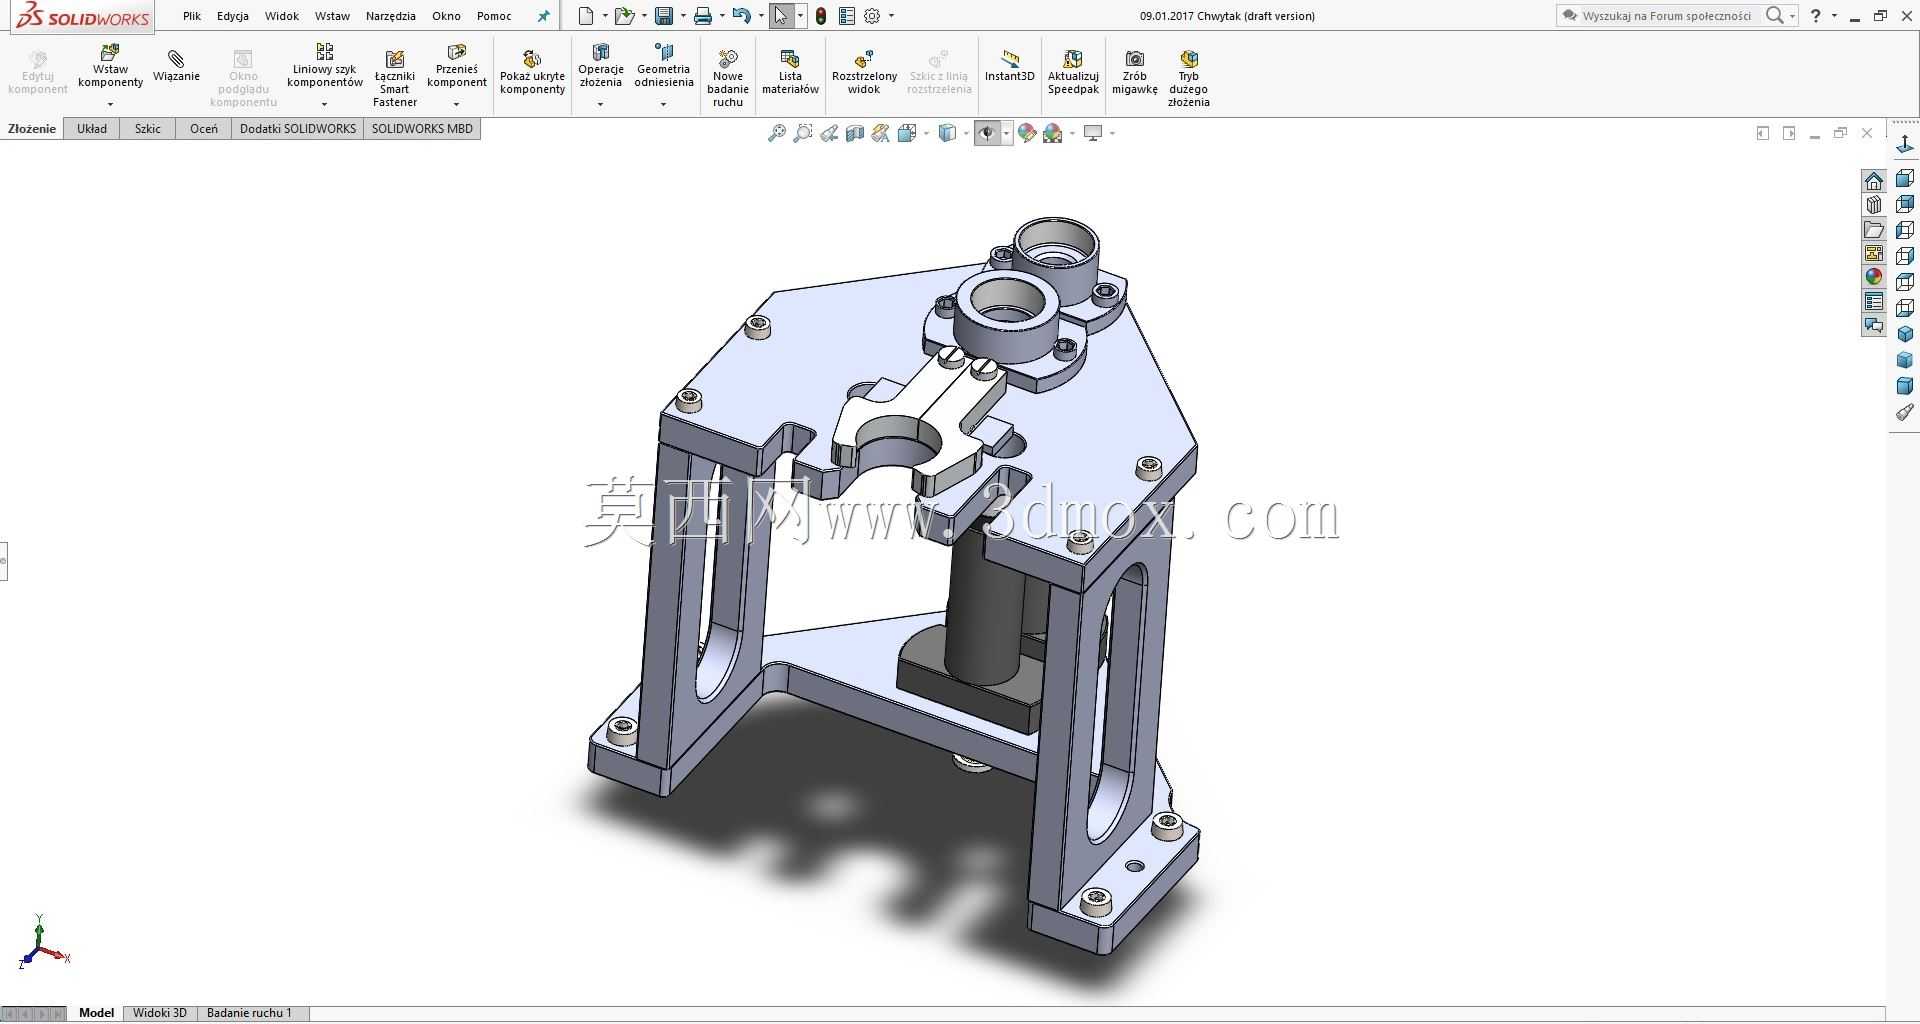Screen dimensions: 1920x1024
Task: Open the Plik menu
Action: (192, 16)
